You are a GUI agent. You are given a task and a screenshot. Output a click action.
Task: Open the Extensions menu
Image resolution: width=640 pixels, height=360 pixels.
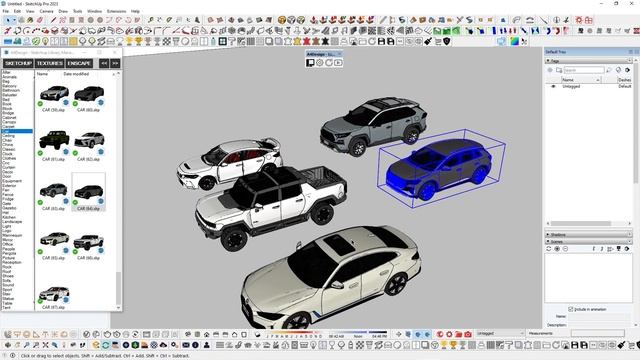116,11
